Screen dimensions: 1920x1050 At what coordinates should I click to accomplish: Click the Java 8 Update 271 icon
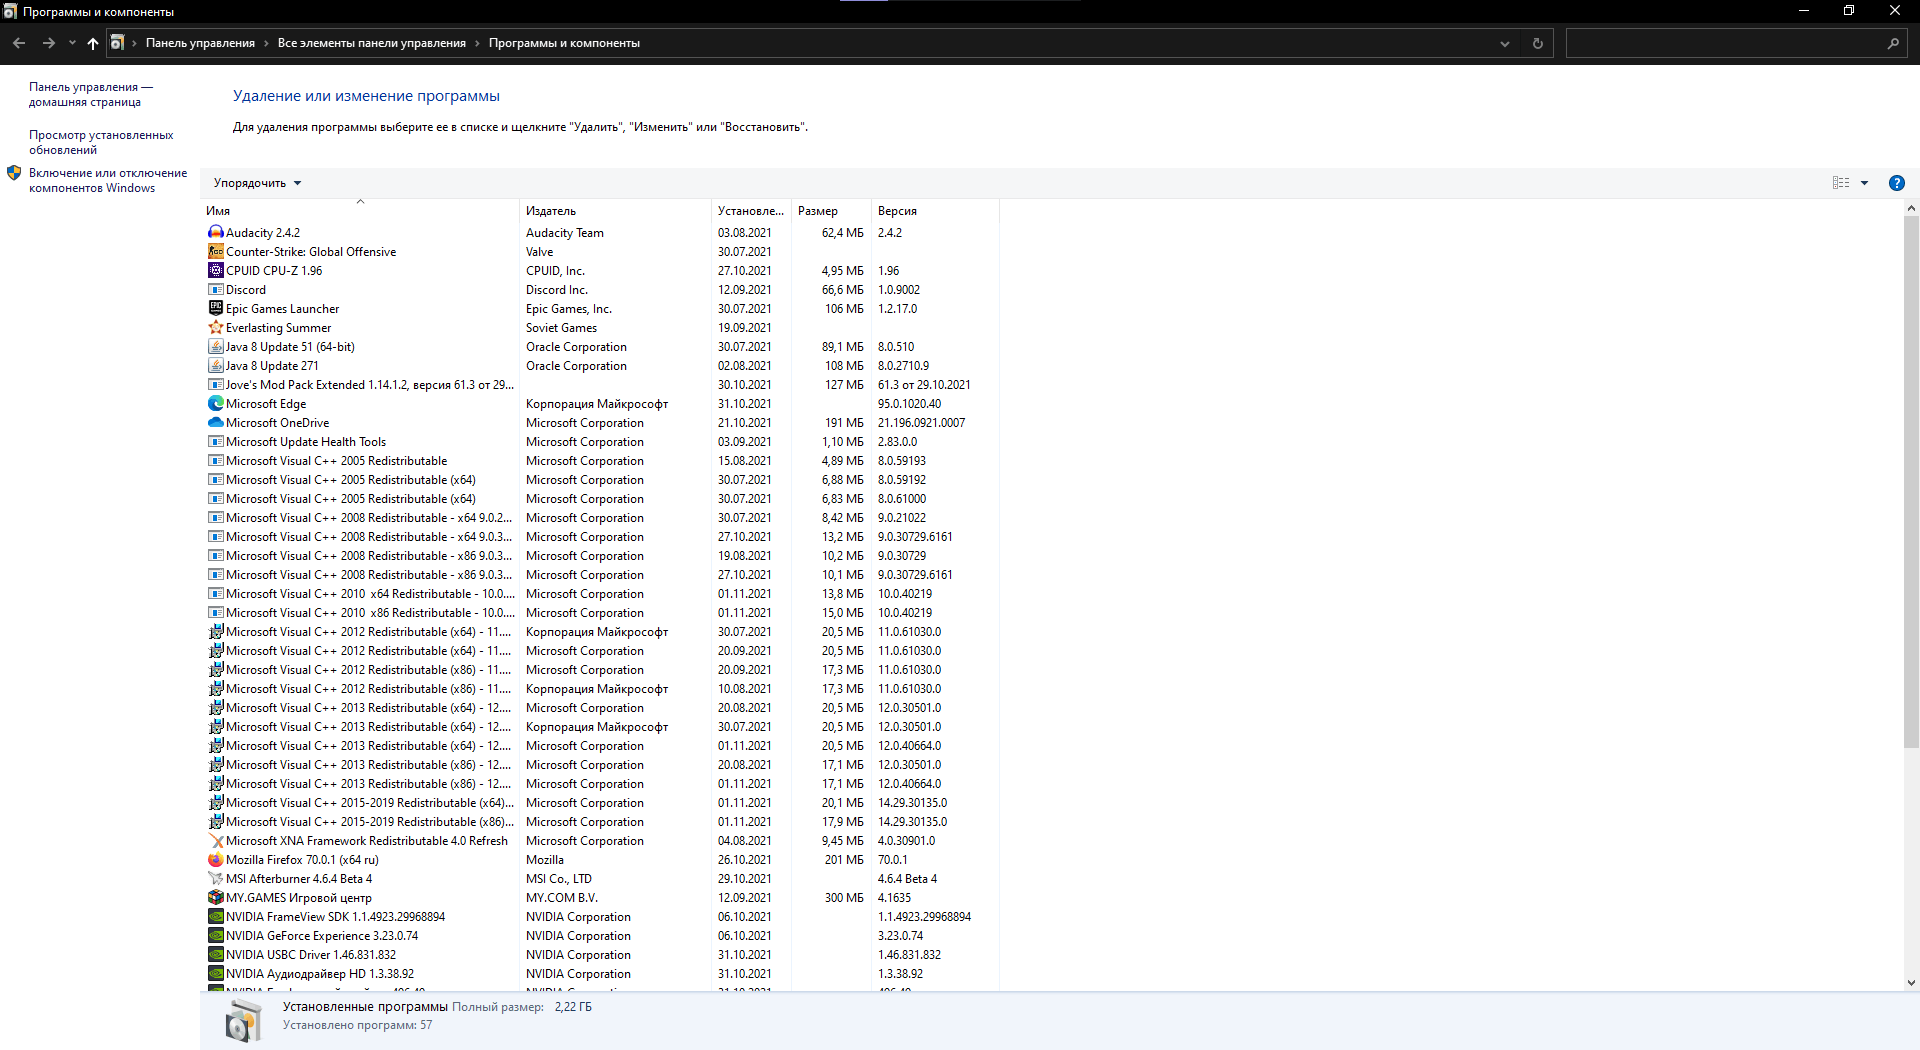215,366
